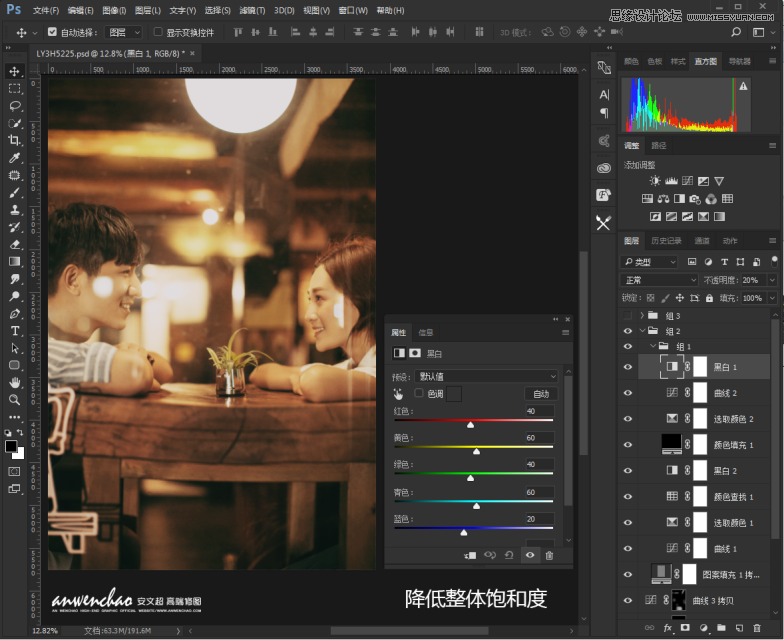The image size is (784, 640).
Task: Switch to the 历史记录 tab
Action: click(666, 240)
